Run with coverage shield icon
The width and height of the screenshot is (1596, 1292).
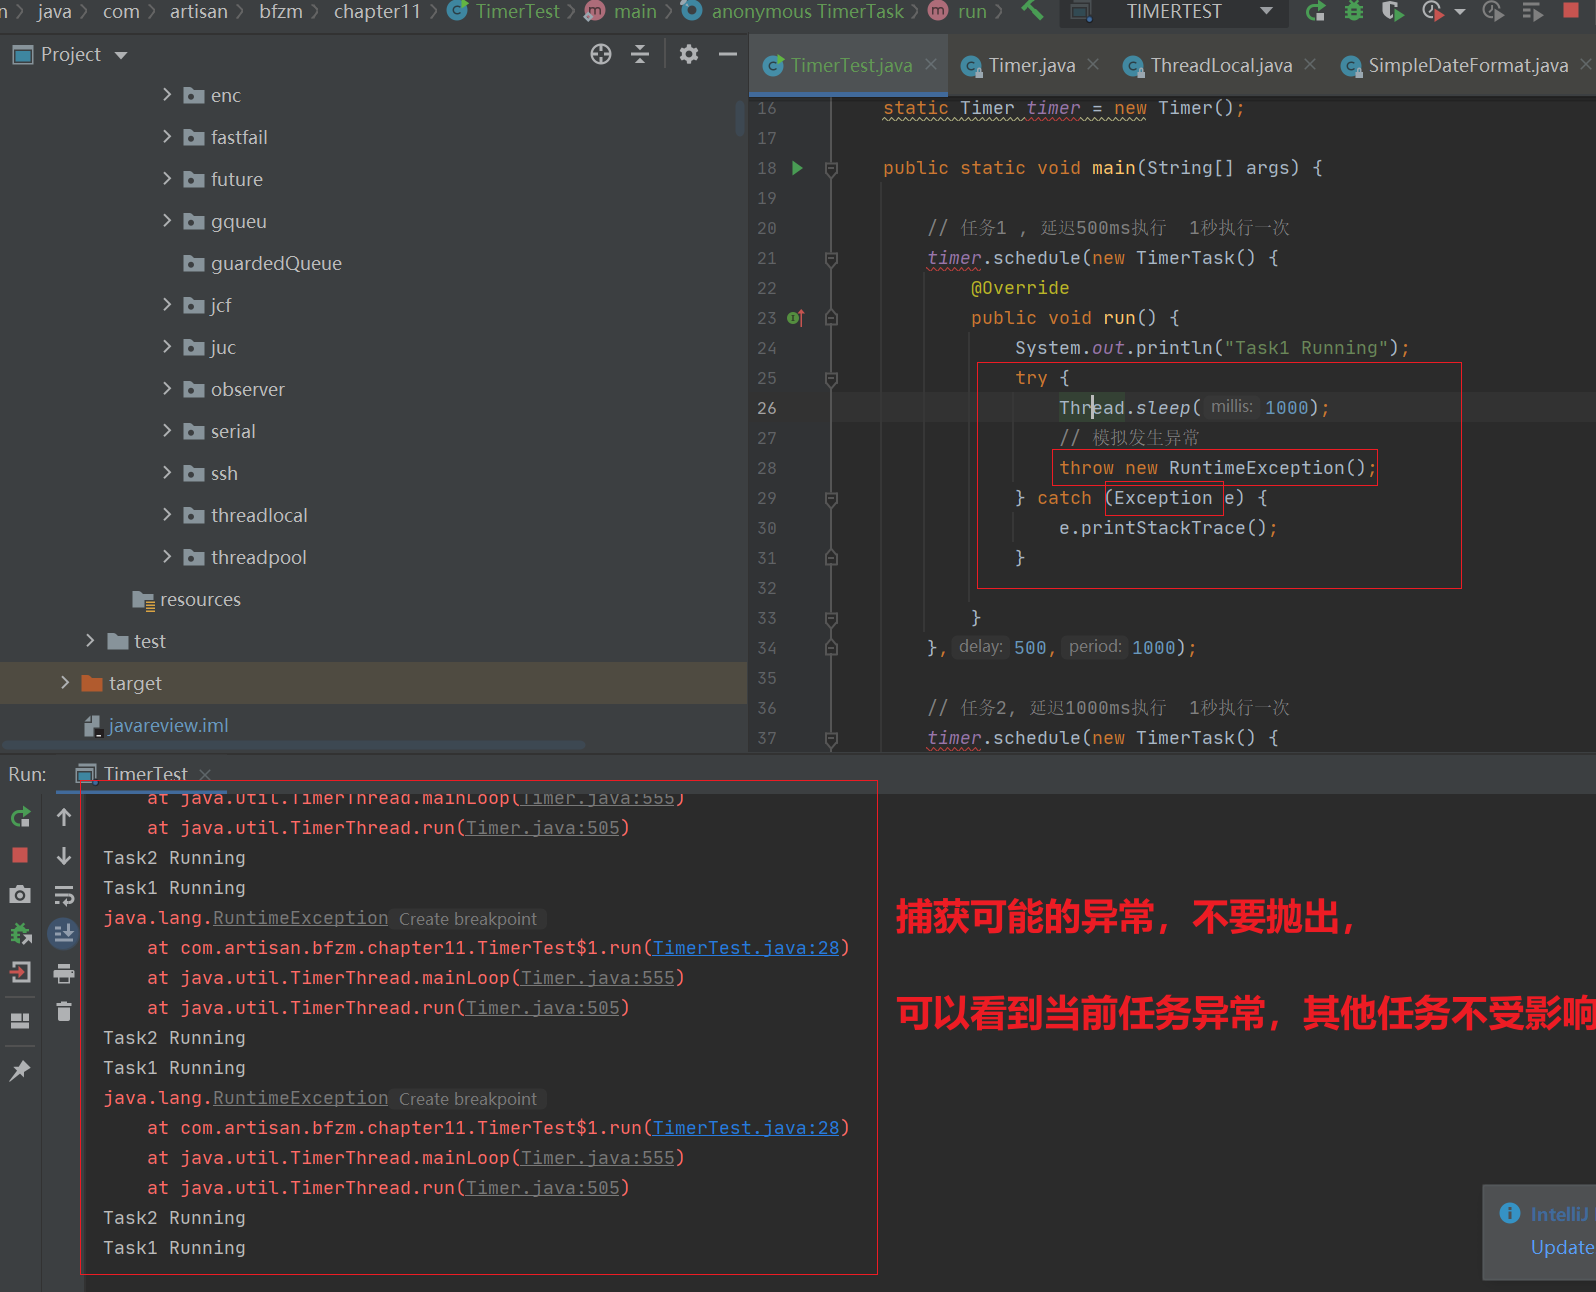tap(1392, 11)
